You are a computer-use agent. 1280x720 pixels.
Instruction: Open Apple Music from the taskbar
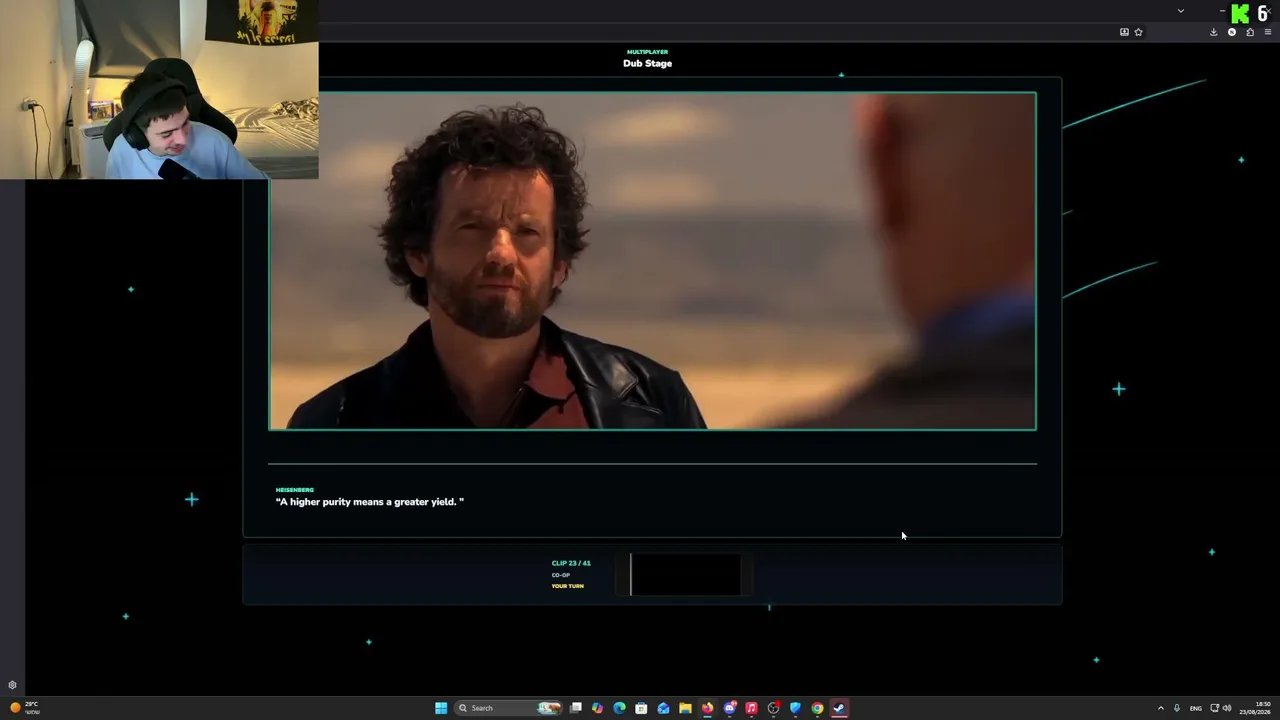coord(751,708)
